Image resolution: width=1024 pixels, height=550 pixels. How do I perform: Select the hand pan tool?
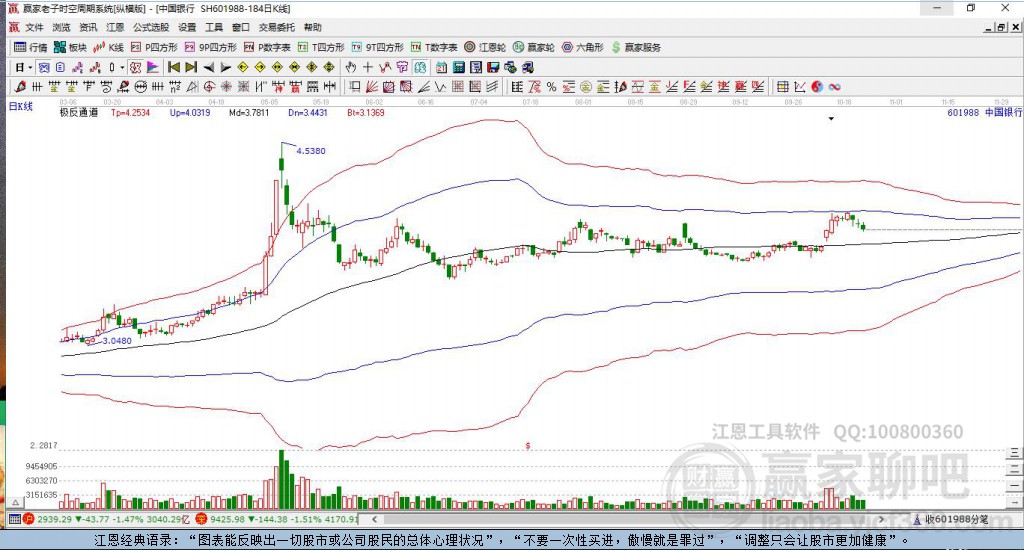pyautogui.click(x=351, y=67)
